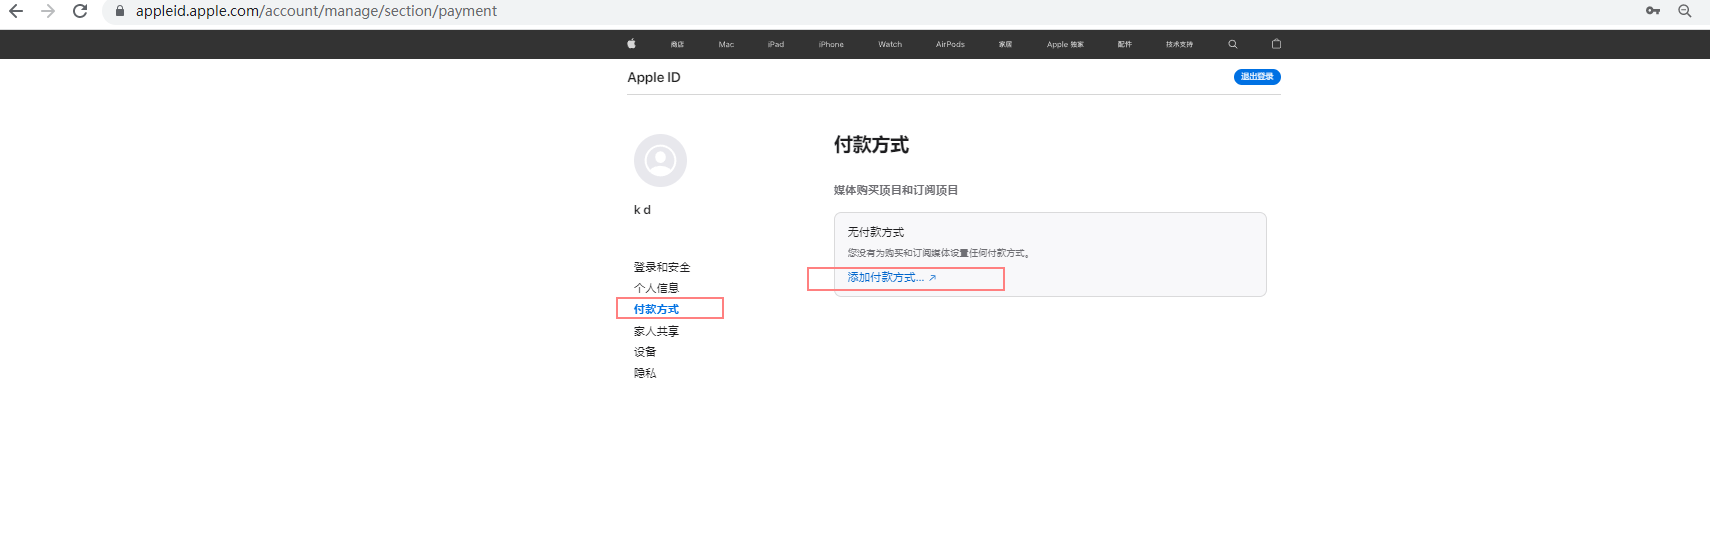
Task: Click the 媒体购买项目和订阅项目 label
Action: coord(896,190)
